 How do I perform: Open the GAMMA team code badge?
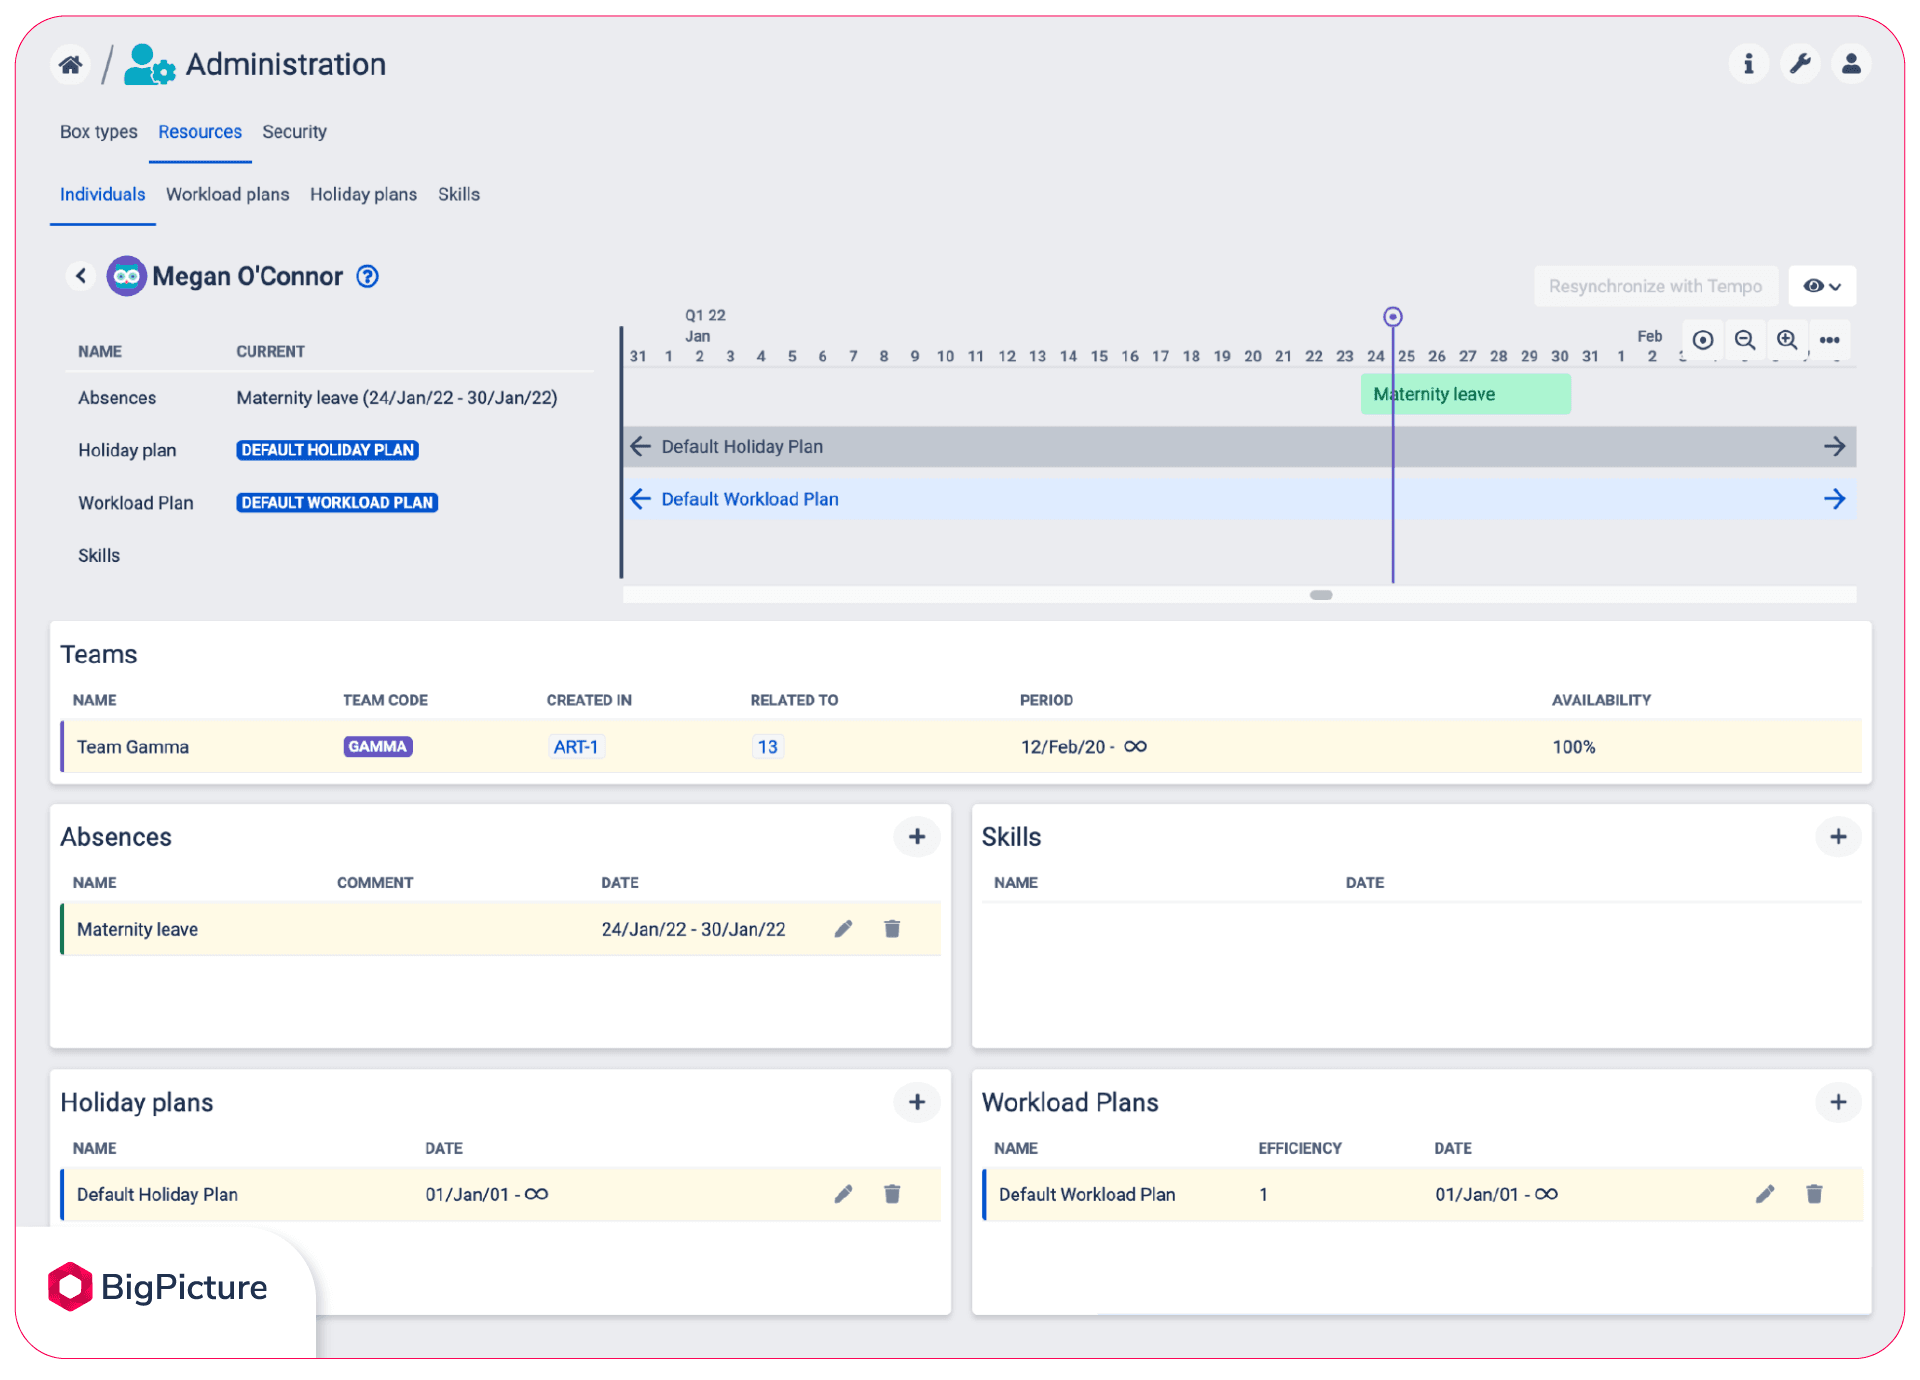click(x=378, y=747)
